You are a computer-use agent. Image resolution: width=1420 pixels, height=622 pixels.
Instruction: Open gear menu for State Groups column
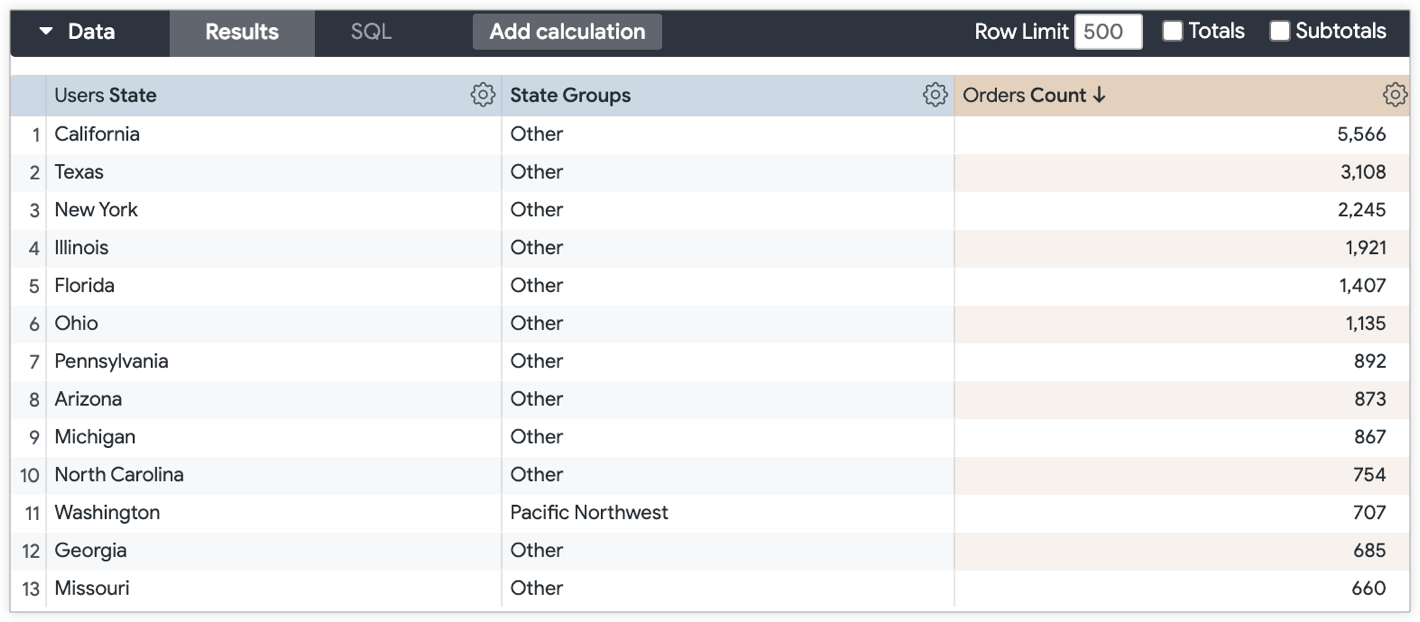935,95
